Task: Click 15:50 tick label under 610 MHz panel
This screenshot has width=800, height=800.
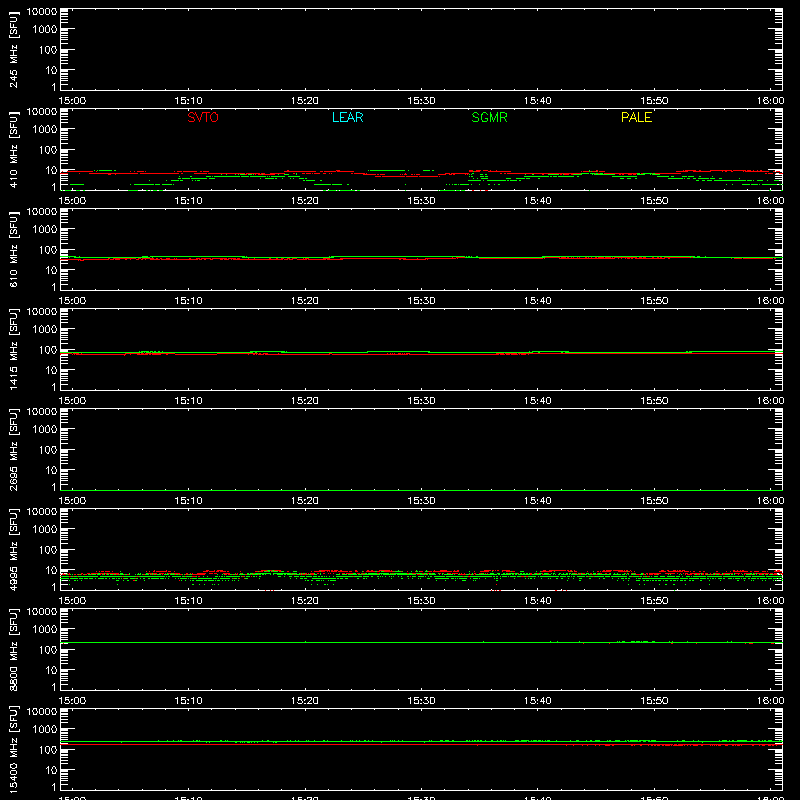Action: click(654, 301)
